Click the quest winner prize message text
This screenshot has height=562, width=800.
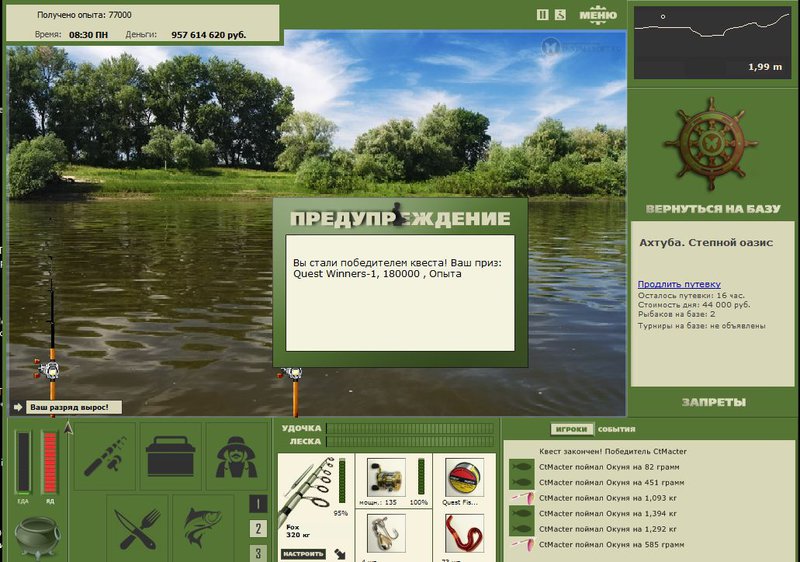(397, 268)
